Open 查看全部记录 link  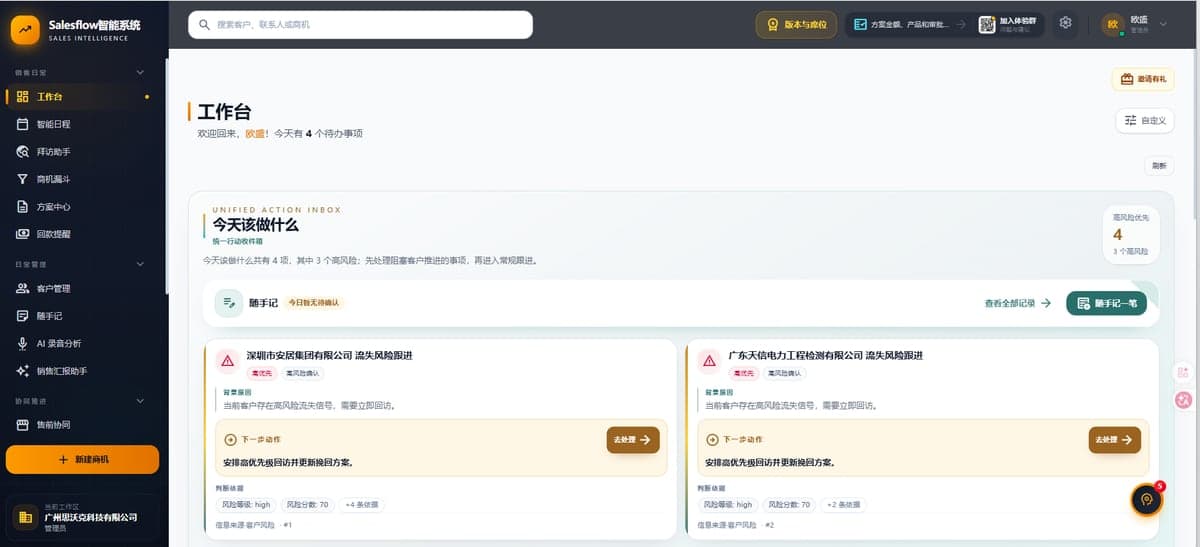(x=1017, y=303)
